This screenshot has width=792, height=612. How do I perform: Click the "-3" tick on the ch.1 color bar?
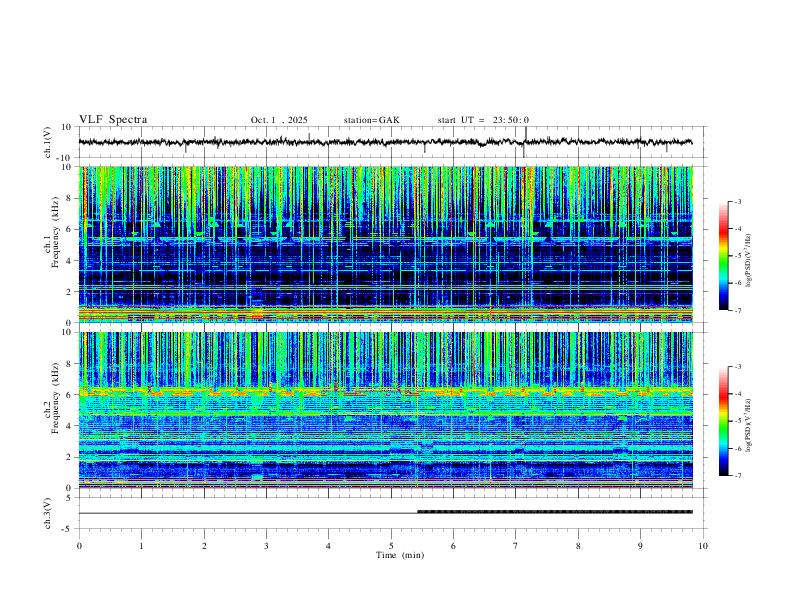tap(737, 201)
